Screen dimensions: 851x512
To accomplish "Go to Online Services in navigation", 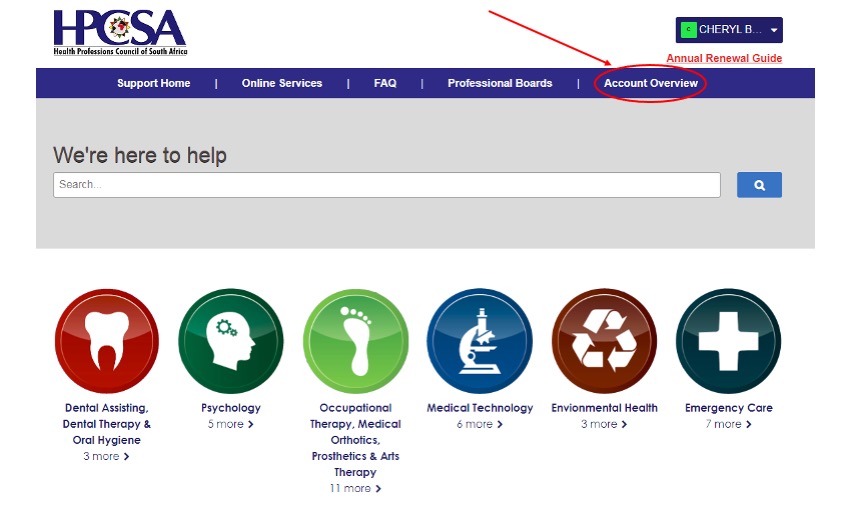I will pyautogui.click(x=282, y=83).
